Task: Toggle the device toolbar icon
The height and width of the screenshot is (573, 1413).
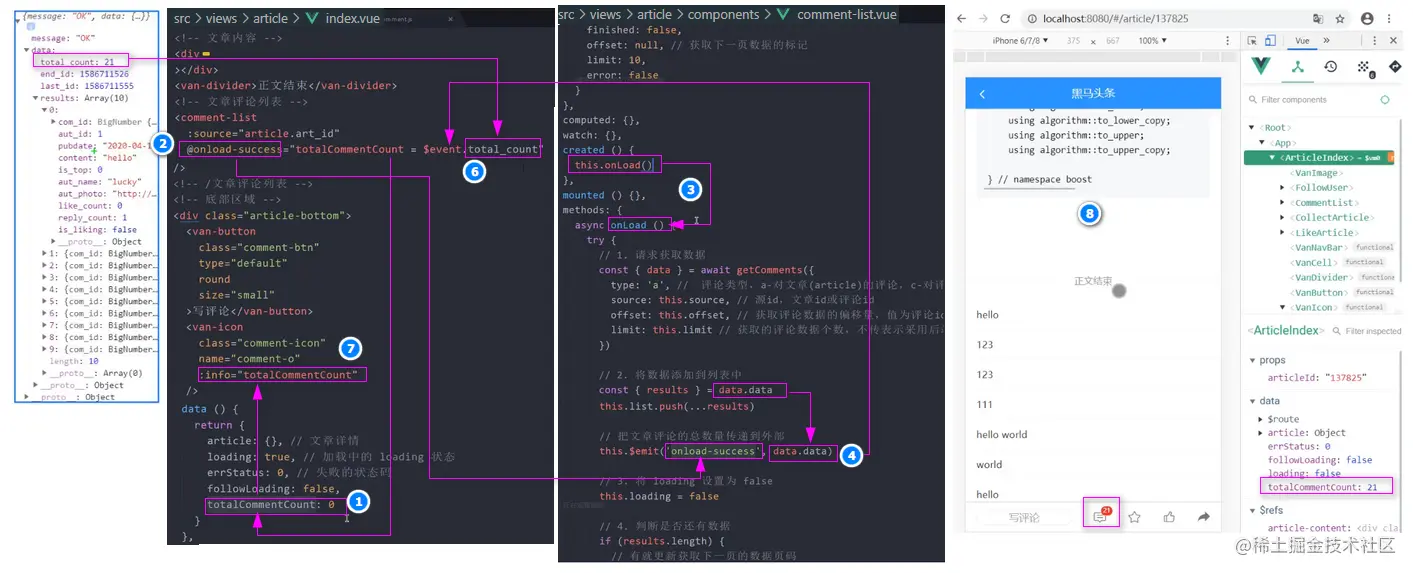Action: pyautogui.click(x=1270, y=41)
